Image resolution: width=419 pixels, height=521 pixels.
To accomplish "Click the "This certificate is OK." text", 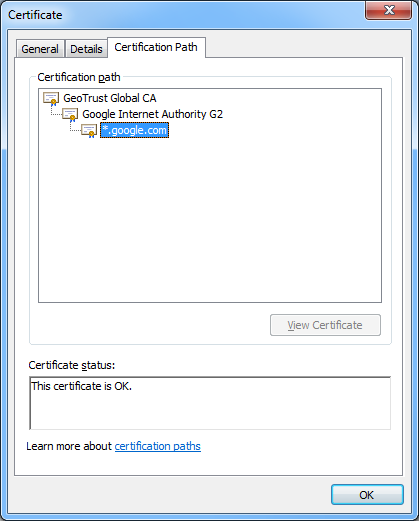I will pyautogui.click(x=82, y=386).
